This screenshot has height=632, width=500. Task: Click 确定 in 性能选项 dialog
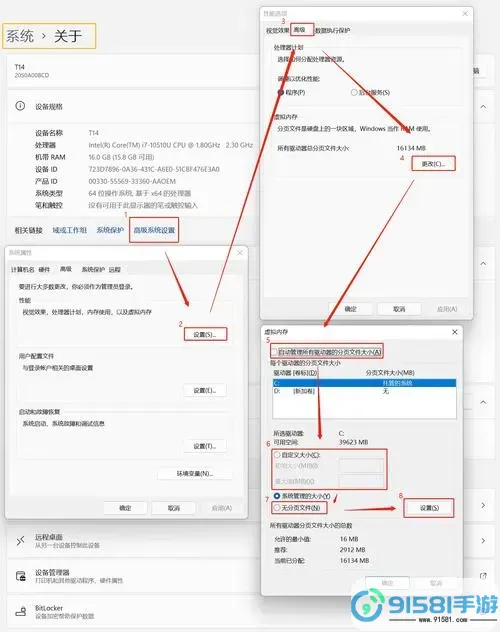click(351, 309)
